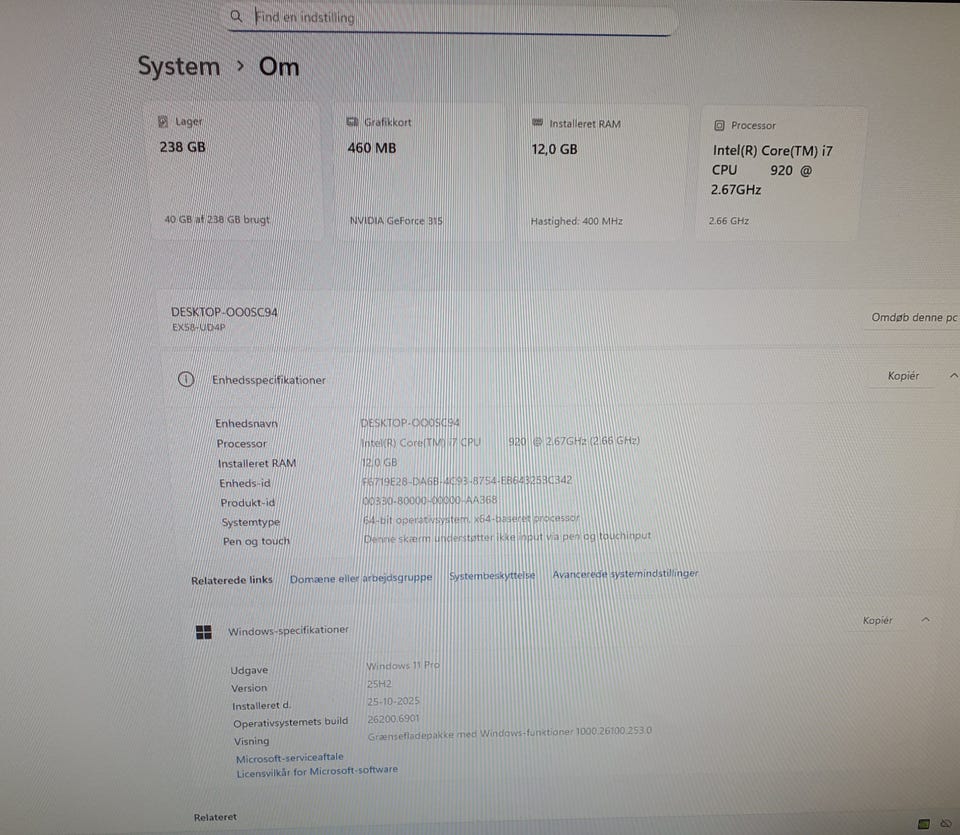Open 'Domæne eller arbejdsgruppe' link

[x=361, y=578]
